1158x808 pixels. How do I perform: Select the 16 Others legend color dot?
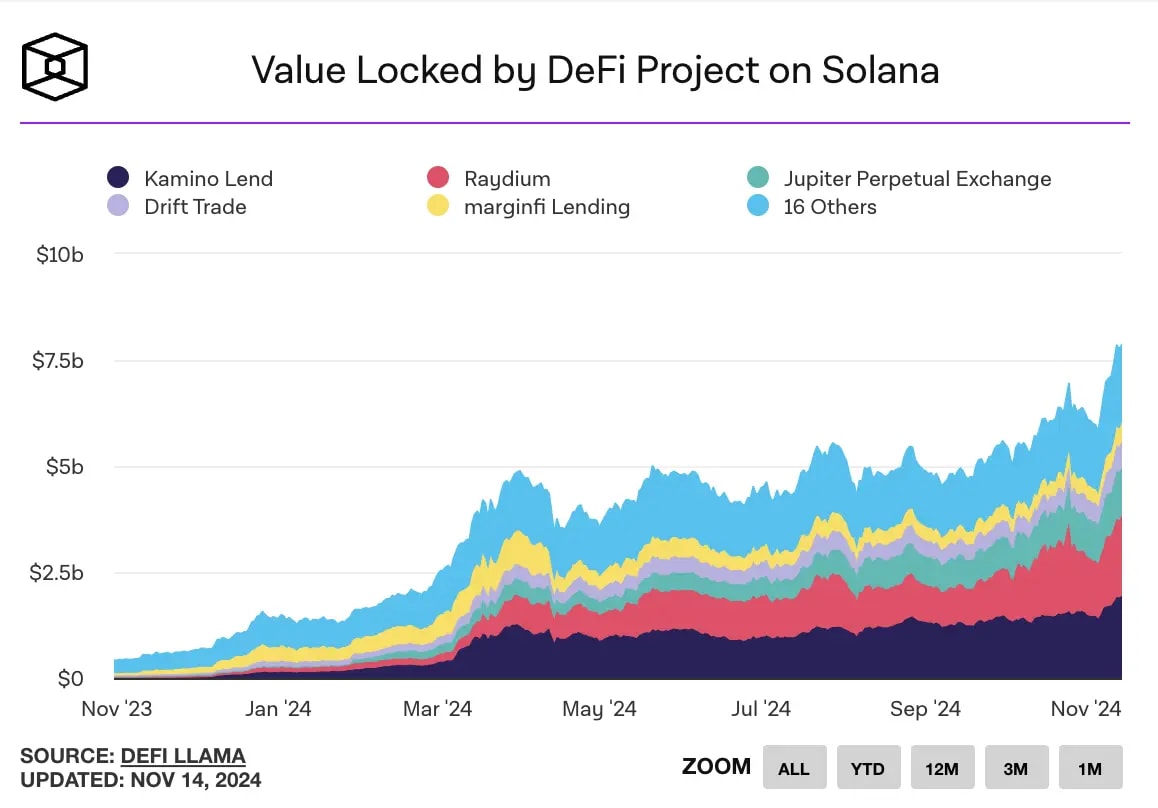(x=756, y=206)
